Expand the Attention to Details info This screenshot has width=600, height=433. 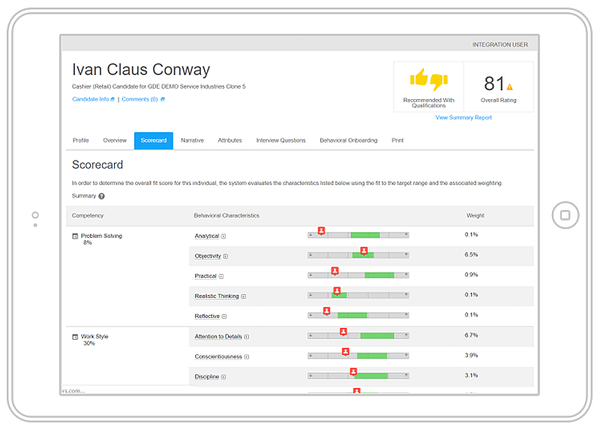pos(246,337)
